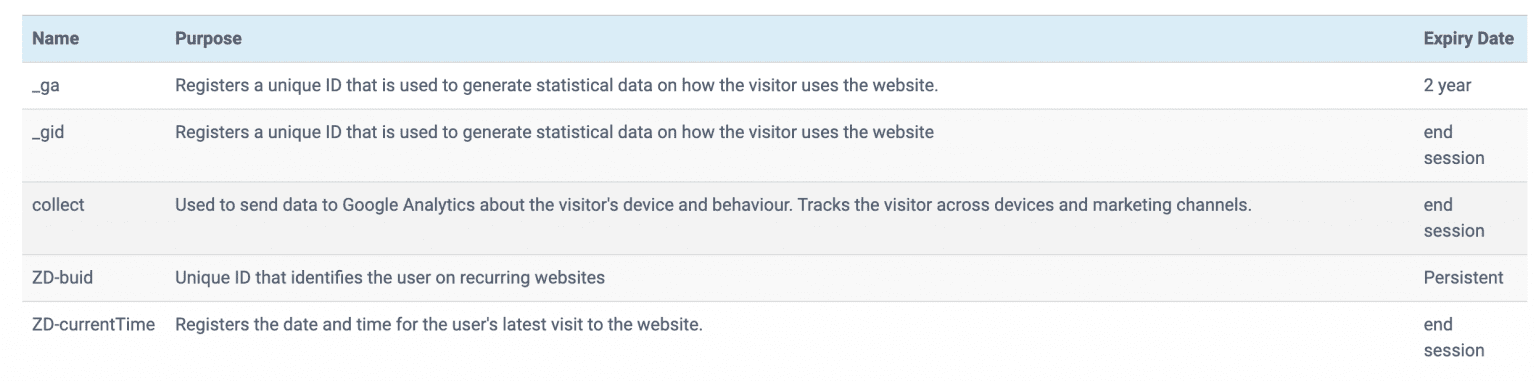1536x381 pixels.
Task: Click the collect 'end session' expiry
Action: click(1454, 218)
